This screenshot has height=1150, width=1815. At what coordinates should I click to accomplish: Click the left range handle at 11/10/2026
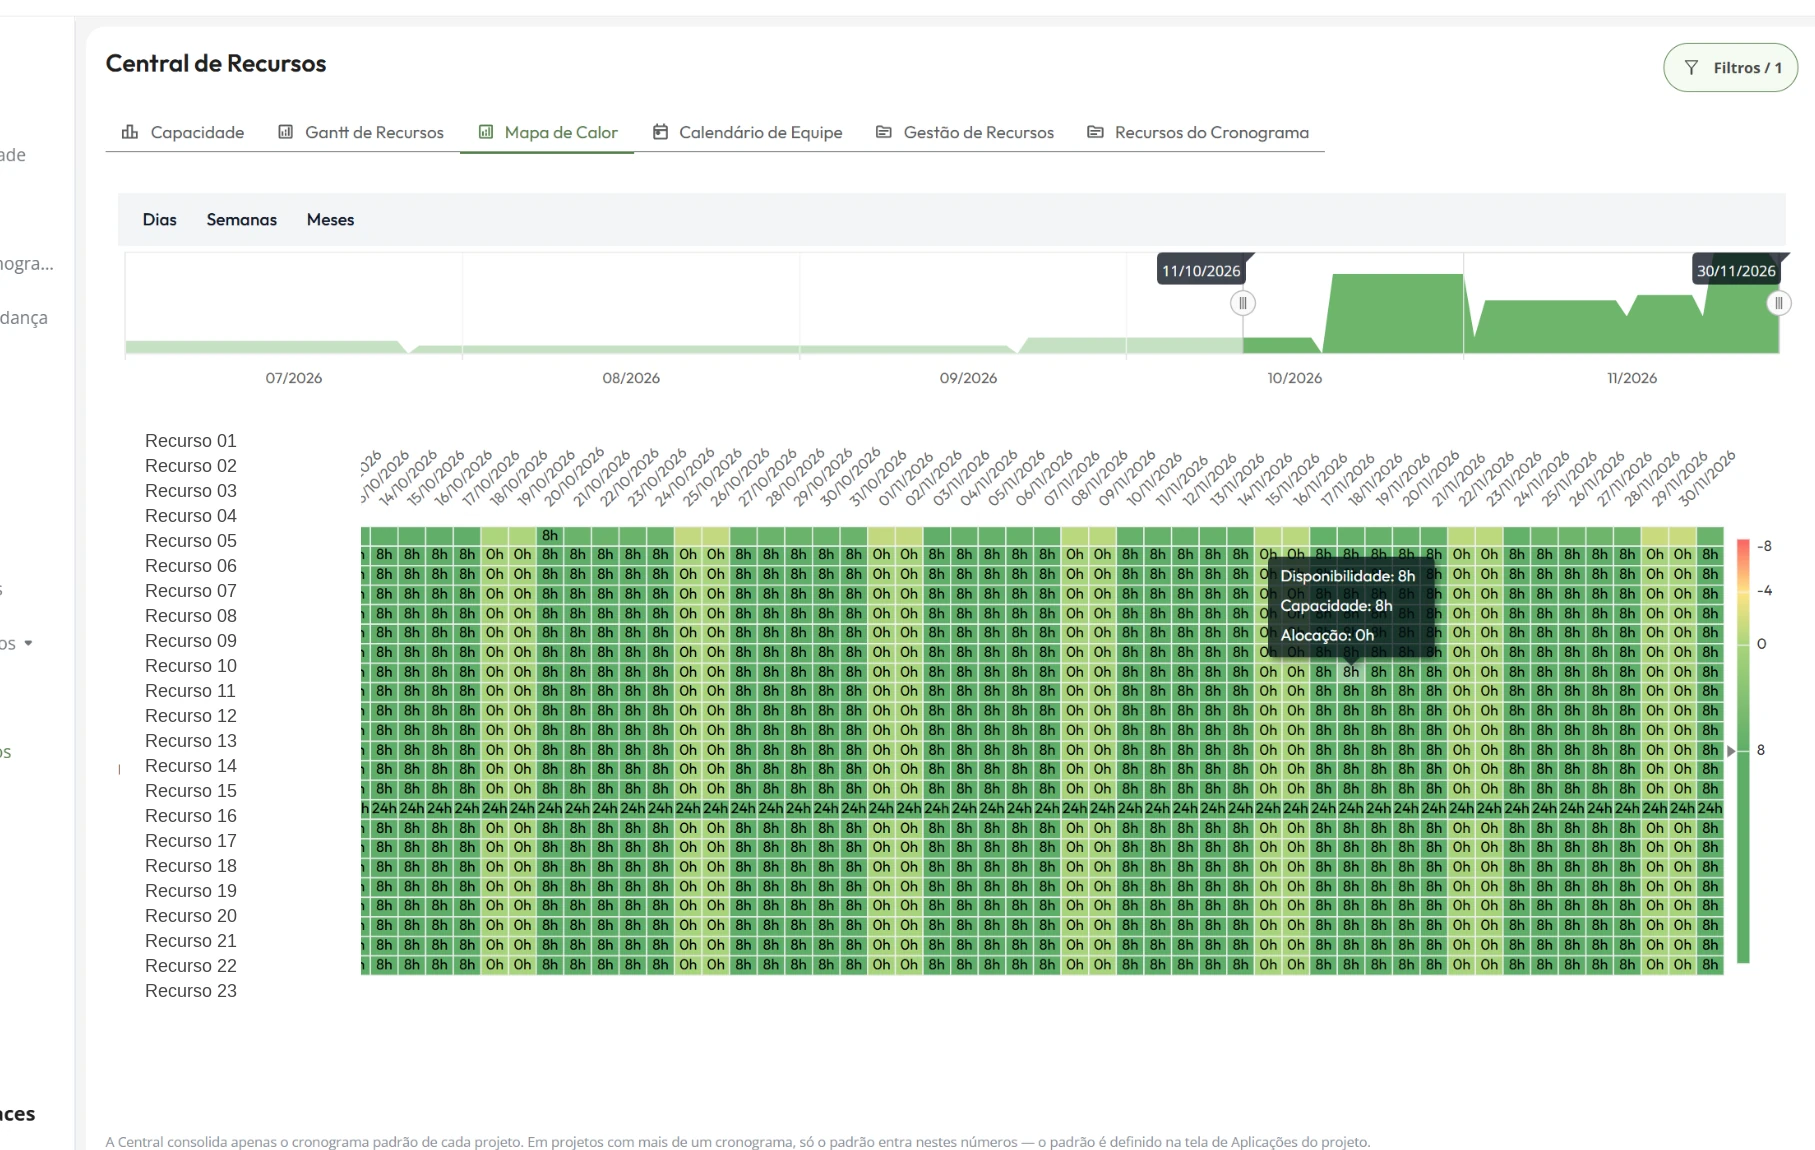coord(1243,303)
